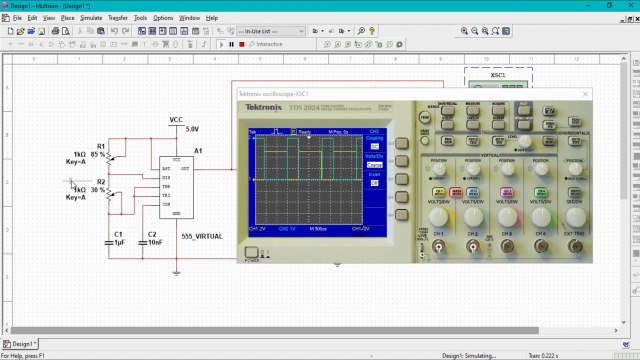The height and width of the screenshot is (360, 640).
Task: Open file with the folder icon
Action: (x=21, y=31)
